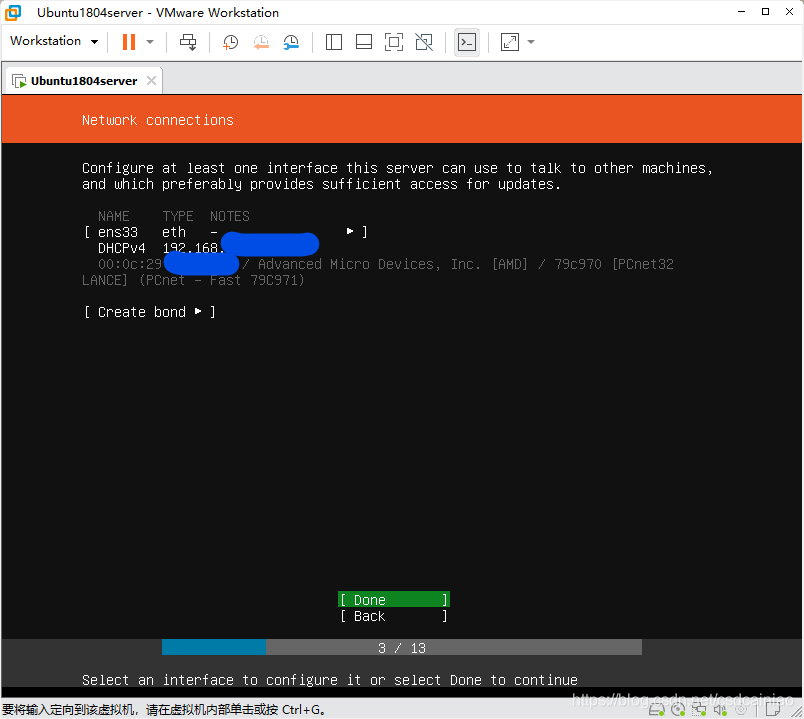The width and height of the screenshot is (804, 719).
Task: Open the message log icon
Action: click(x=772, y=710)
